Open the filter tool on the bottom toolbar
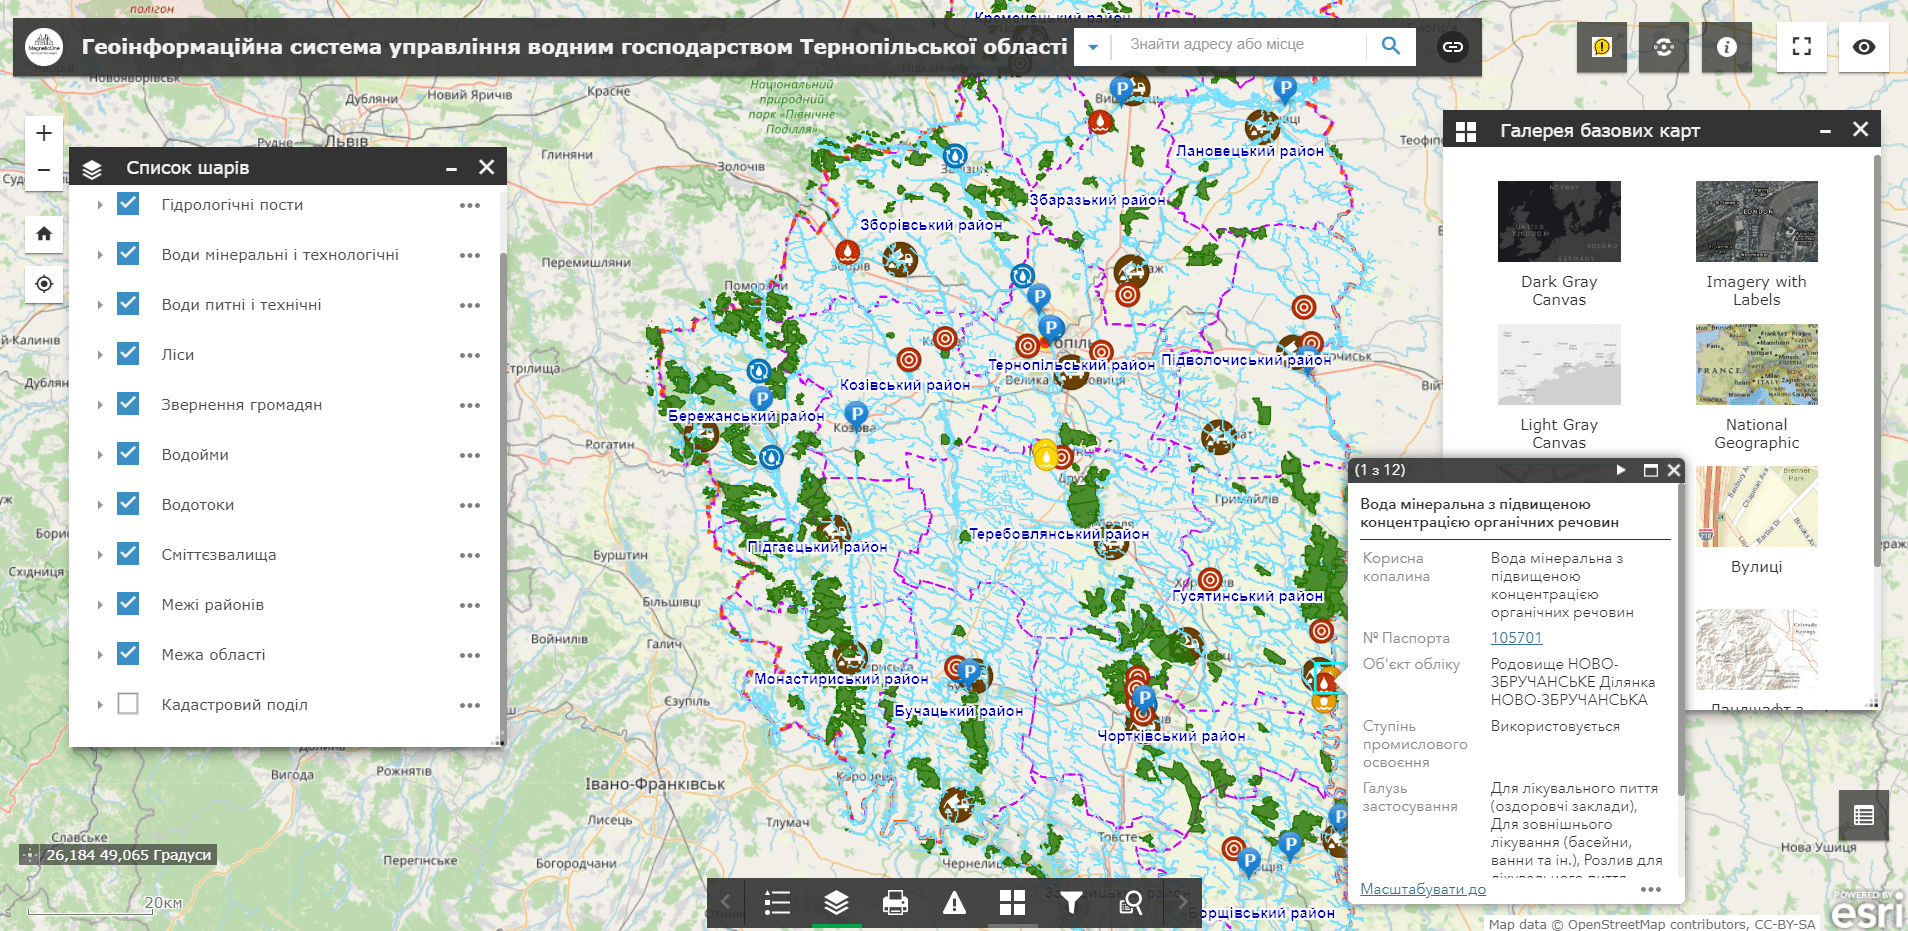Viewport: 1908px width, 931px height. pos(1072,901)
